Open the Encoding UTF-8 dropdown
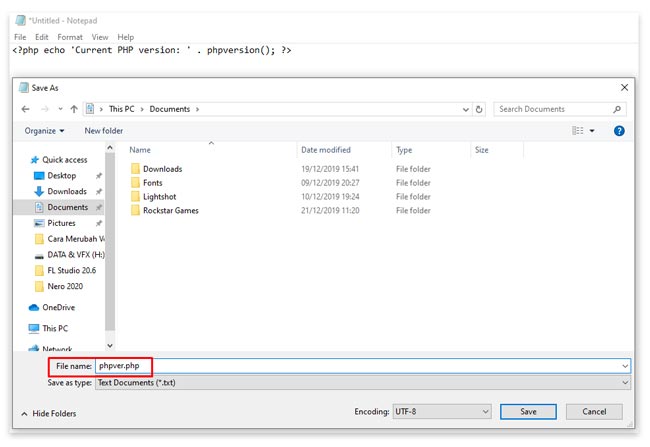 coord(442,412)
